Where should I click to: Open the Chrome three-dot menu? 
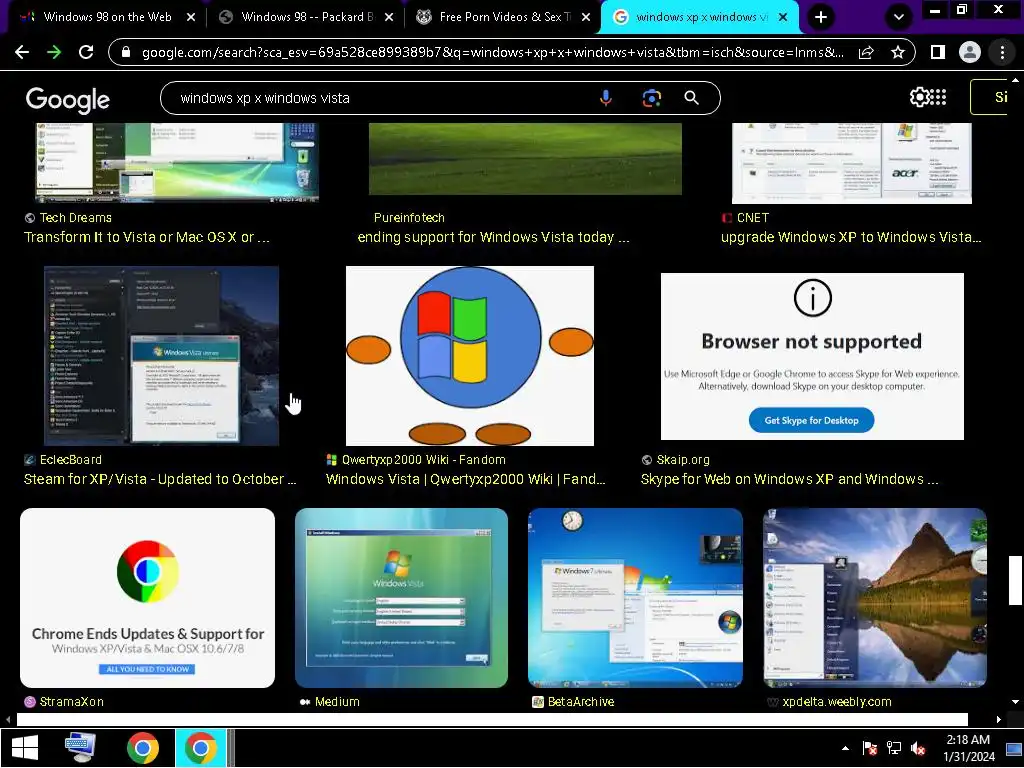[1002, 52]
